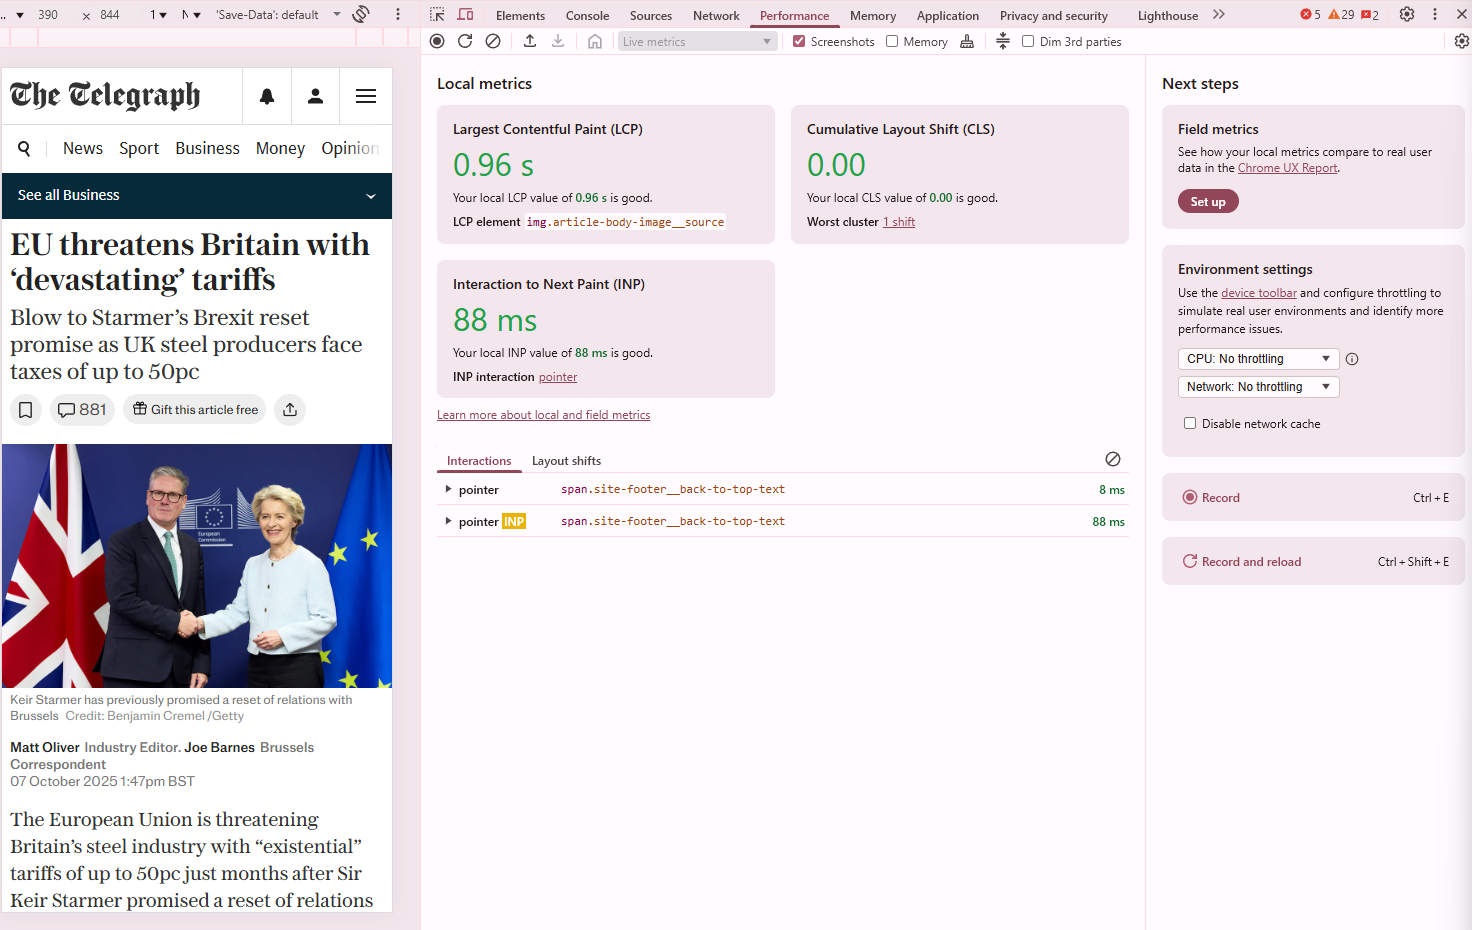This screenshot has height=930, width=1472.
Task: Open the Network: No throttling dropdown
Action: (1258, 386)
